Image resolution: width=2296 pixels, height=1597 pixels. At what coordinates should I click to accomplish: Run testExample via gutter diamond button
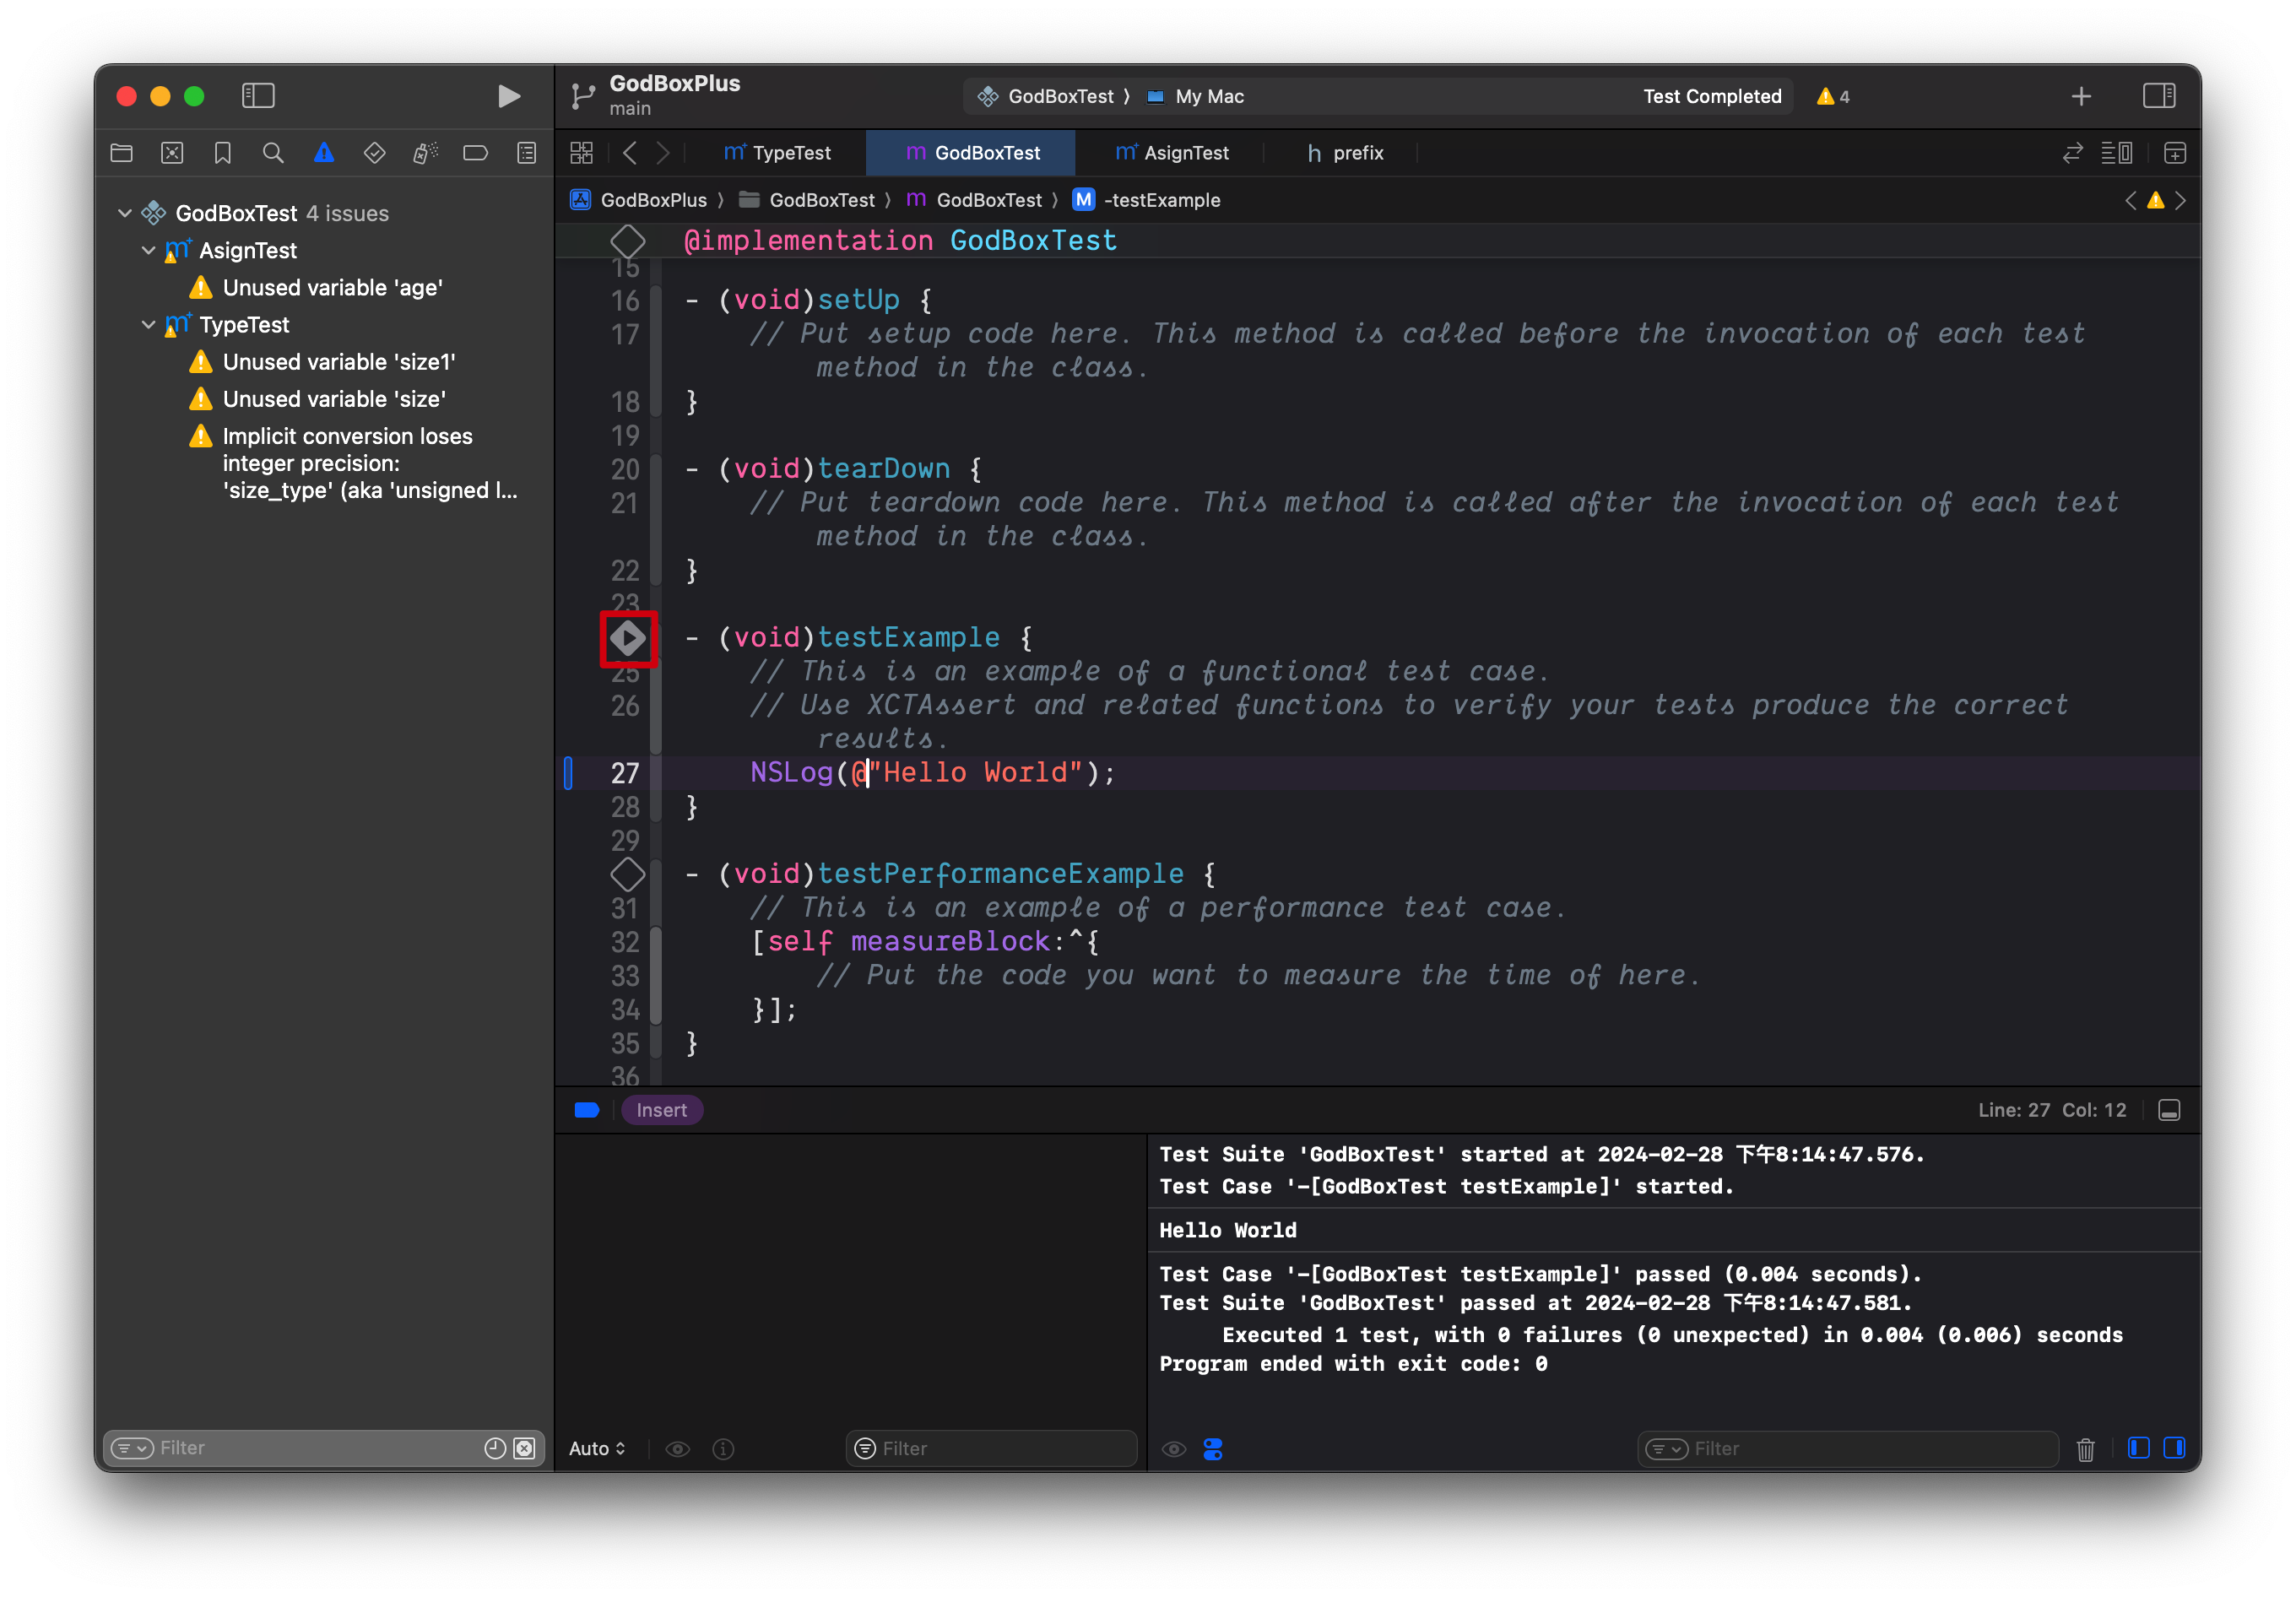pyautogui.click(x=627, y=638)
